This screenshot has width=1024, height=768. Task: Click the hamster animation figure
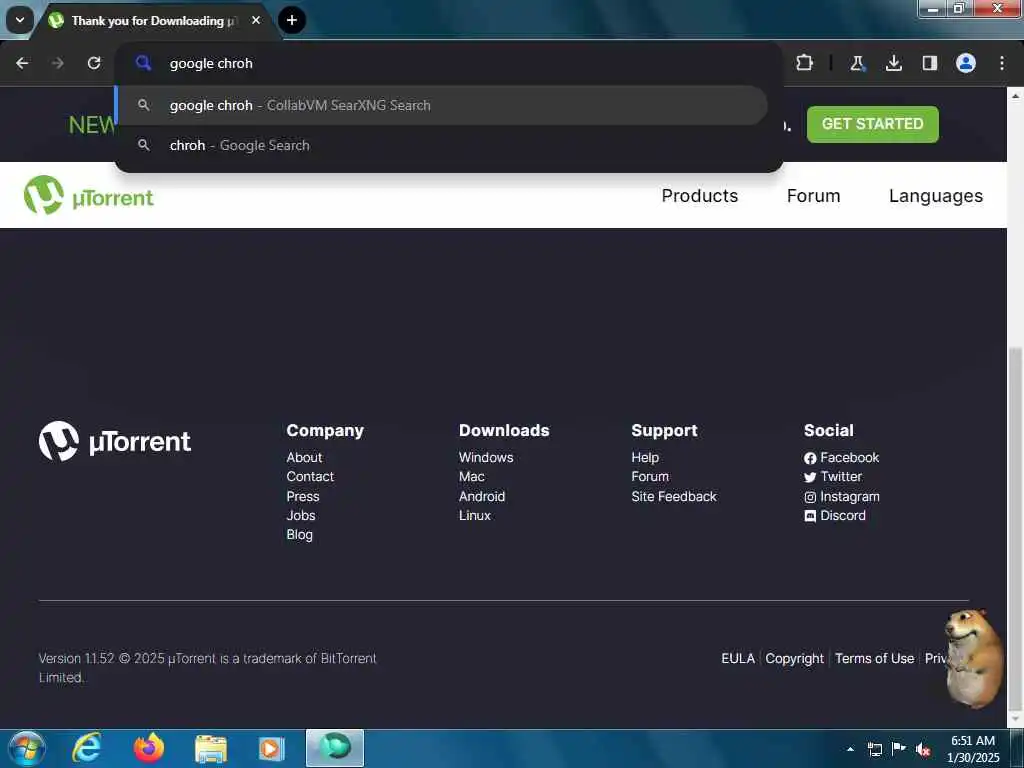[974, 658]
